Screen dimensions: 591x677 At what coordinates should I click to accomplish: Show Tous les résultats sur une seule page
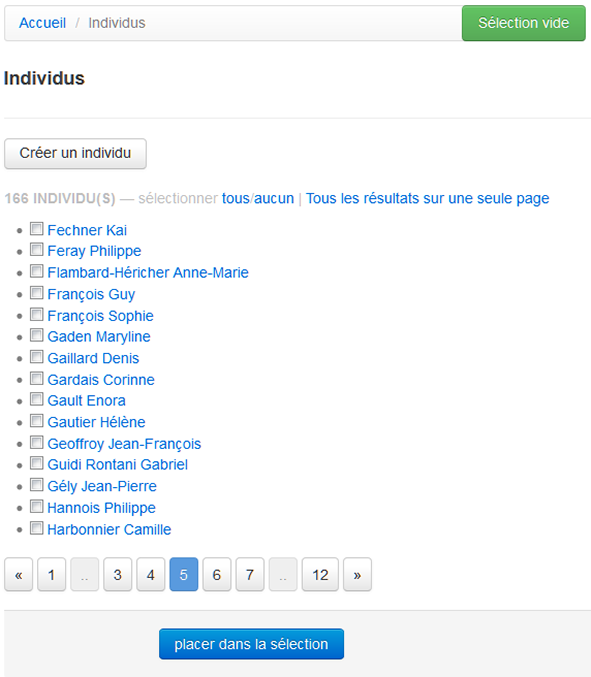pos(427,198)
